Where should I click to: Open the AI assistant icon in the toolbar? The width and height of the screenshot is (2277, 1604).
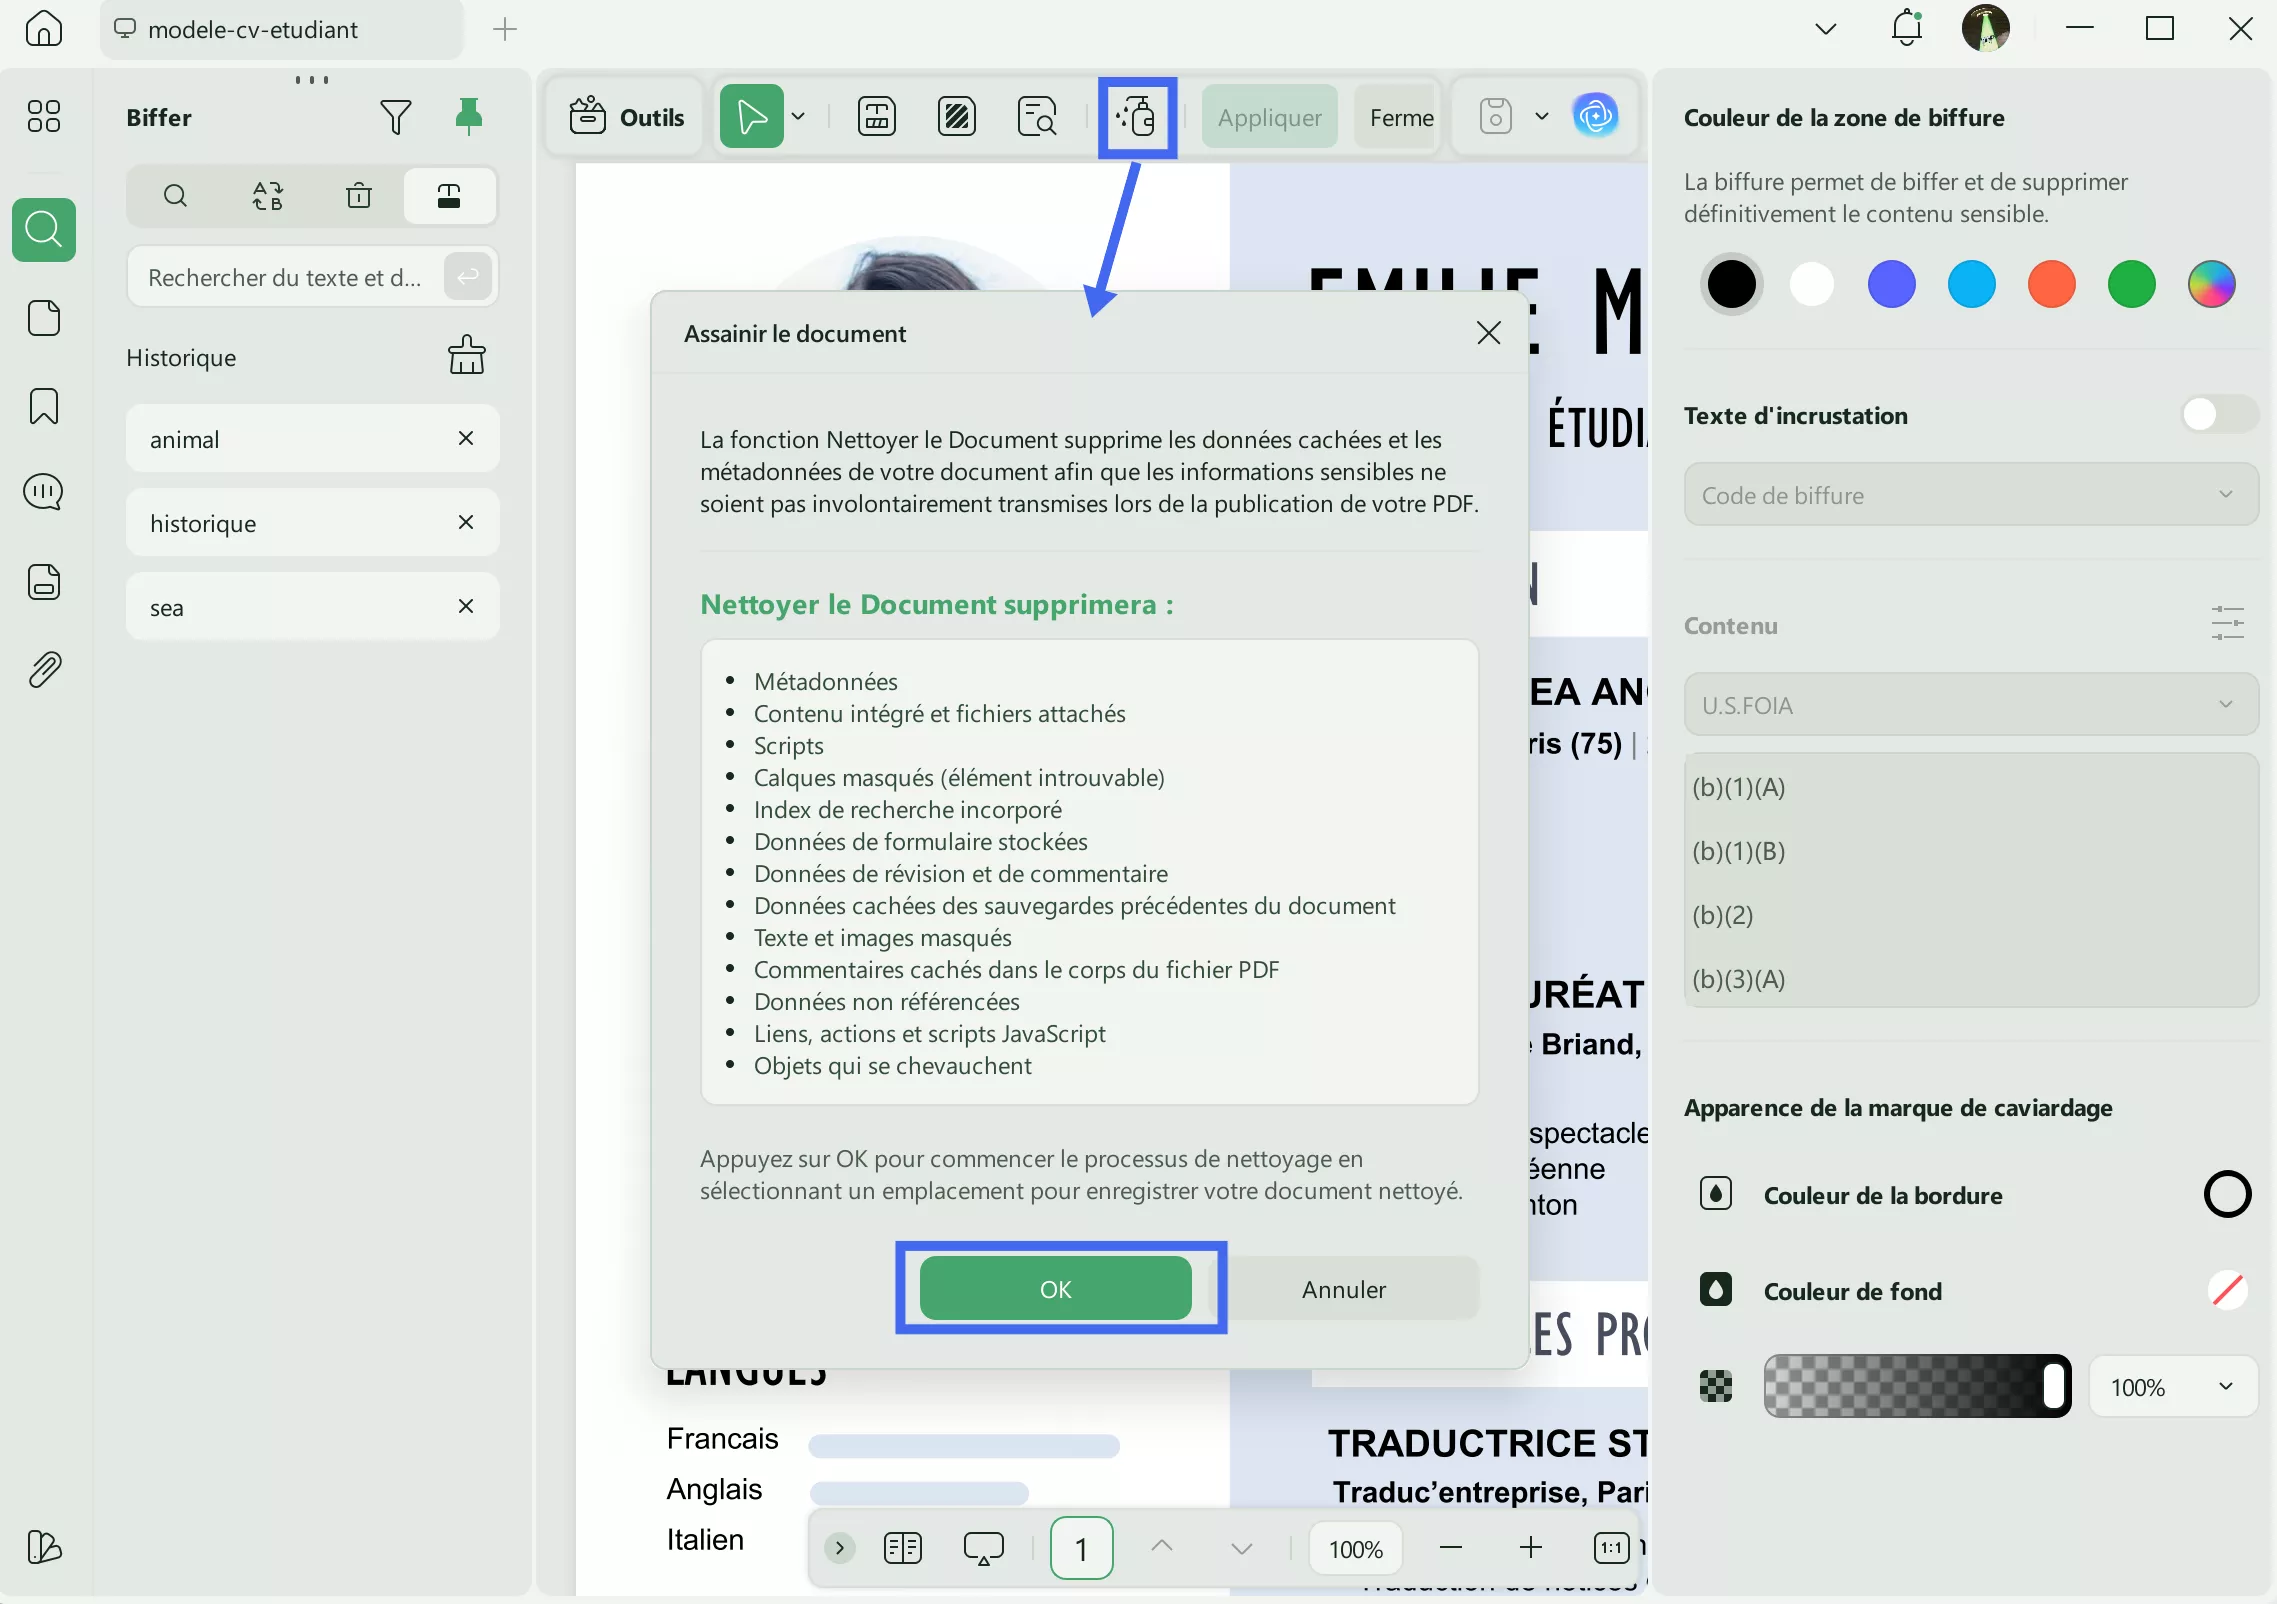[x=1595, y=117]
